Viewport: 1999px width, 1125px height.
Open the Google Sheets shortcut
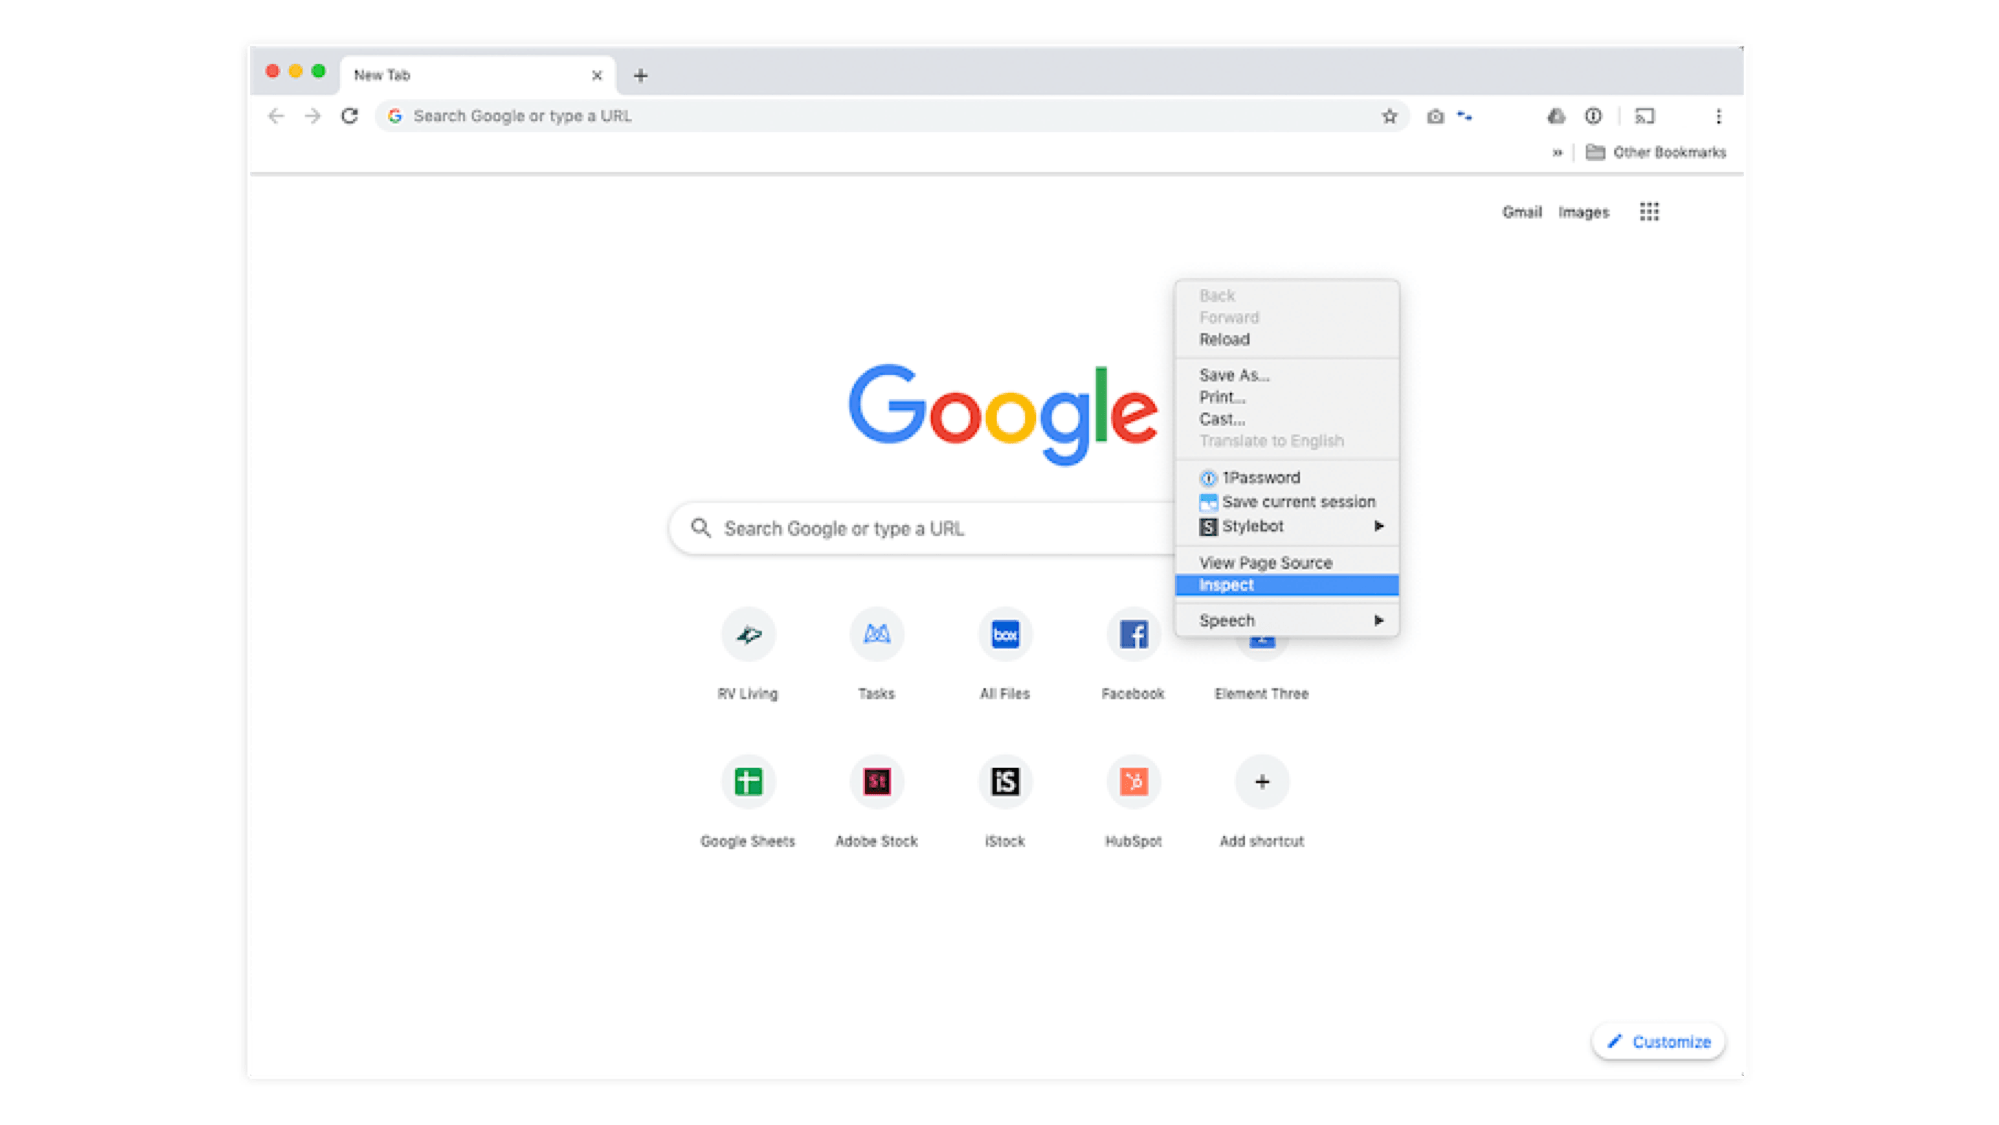pyautogui.click(x=748, y=781)
